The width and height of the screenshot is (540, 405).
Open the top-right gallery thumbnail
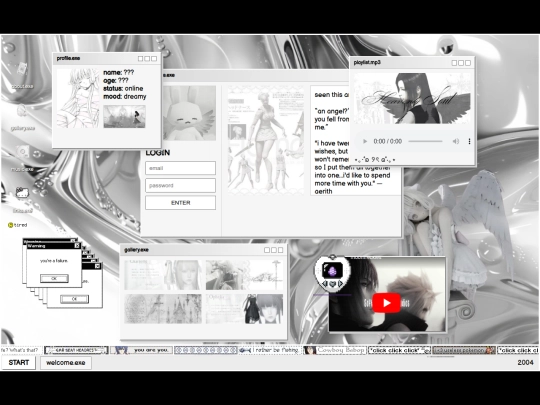coord(245,275)
